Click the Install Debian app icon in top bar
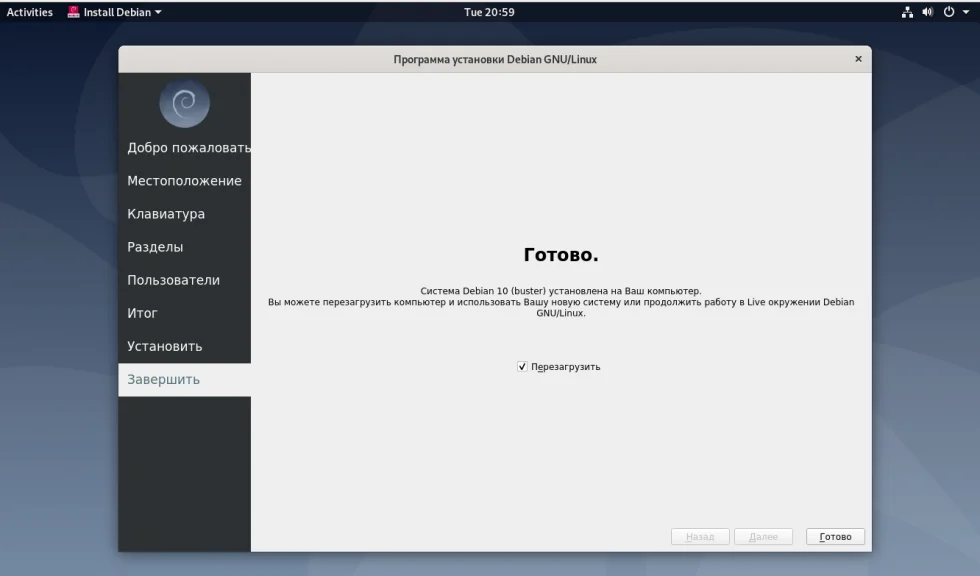 pyautogui.click(x=73, y=12)
